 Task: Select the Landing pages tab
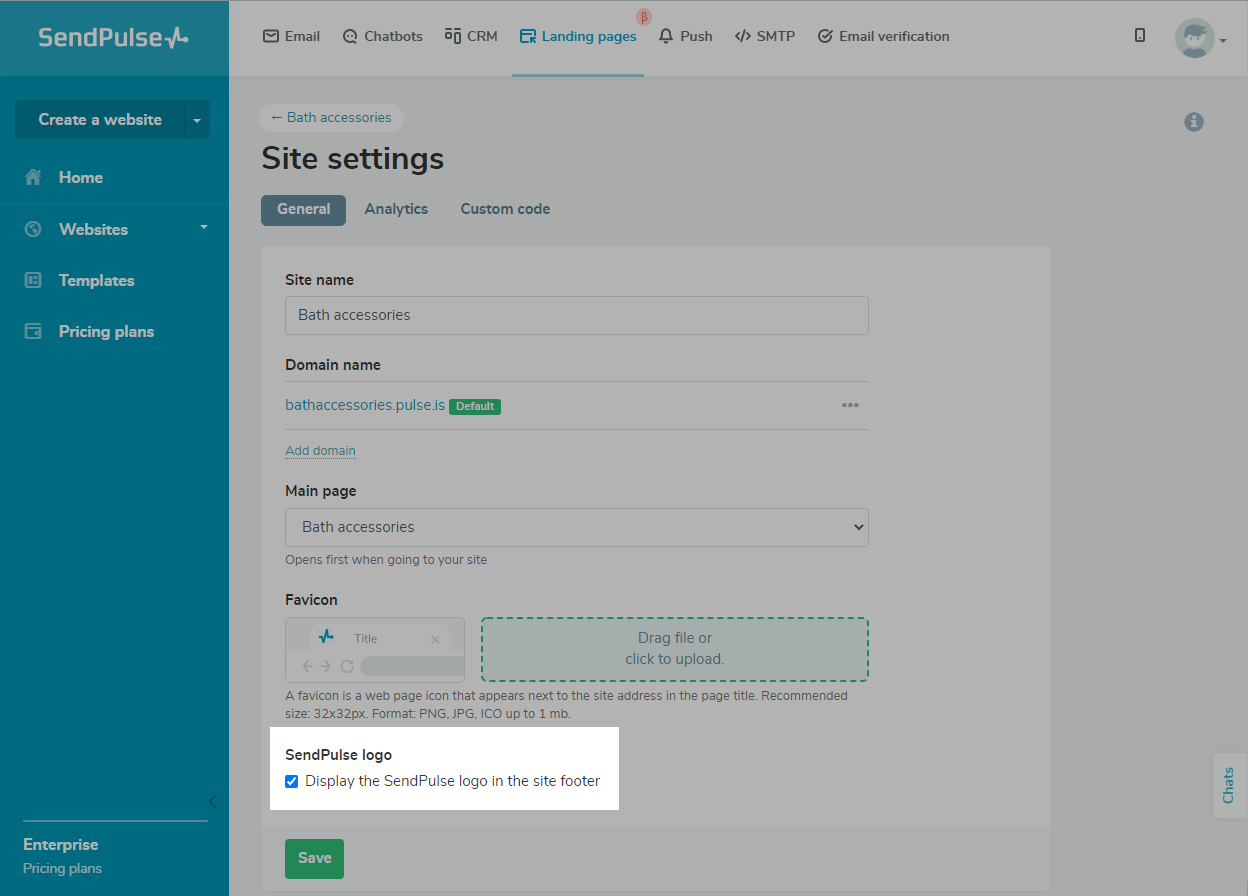click(578, 36)
